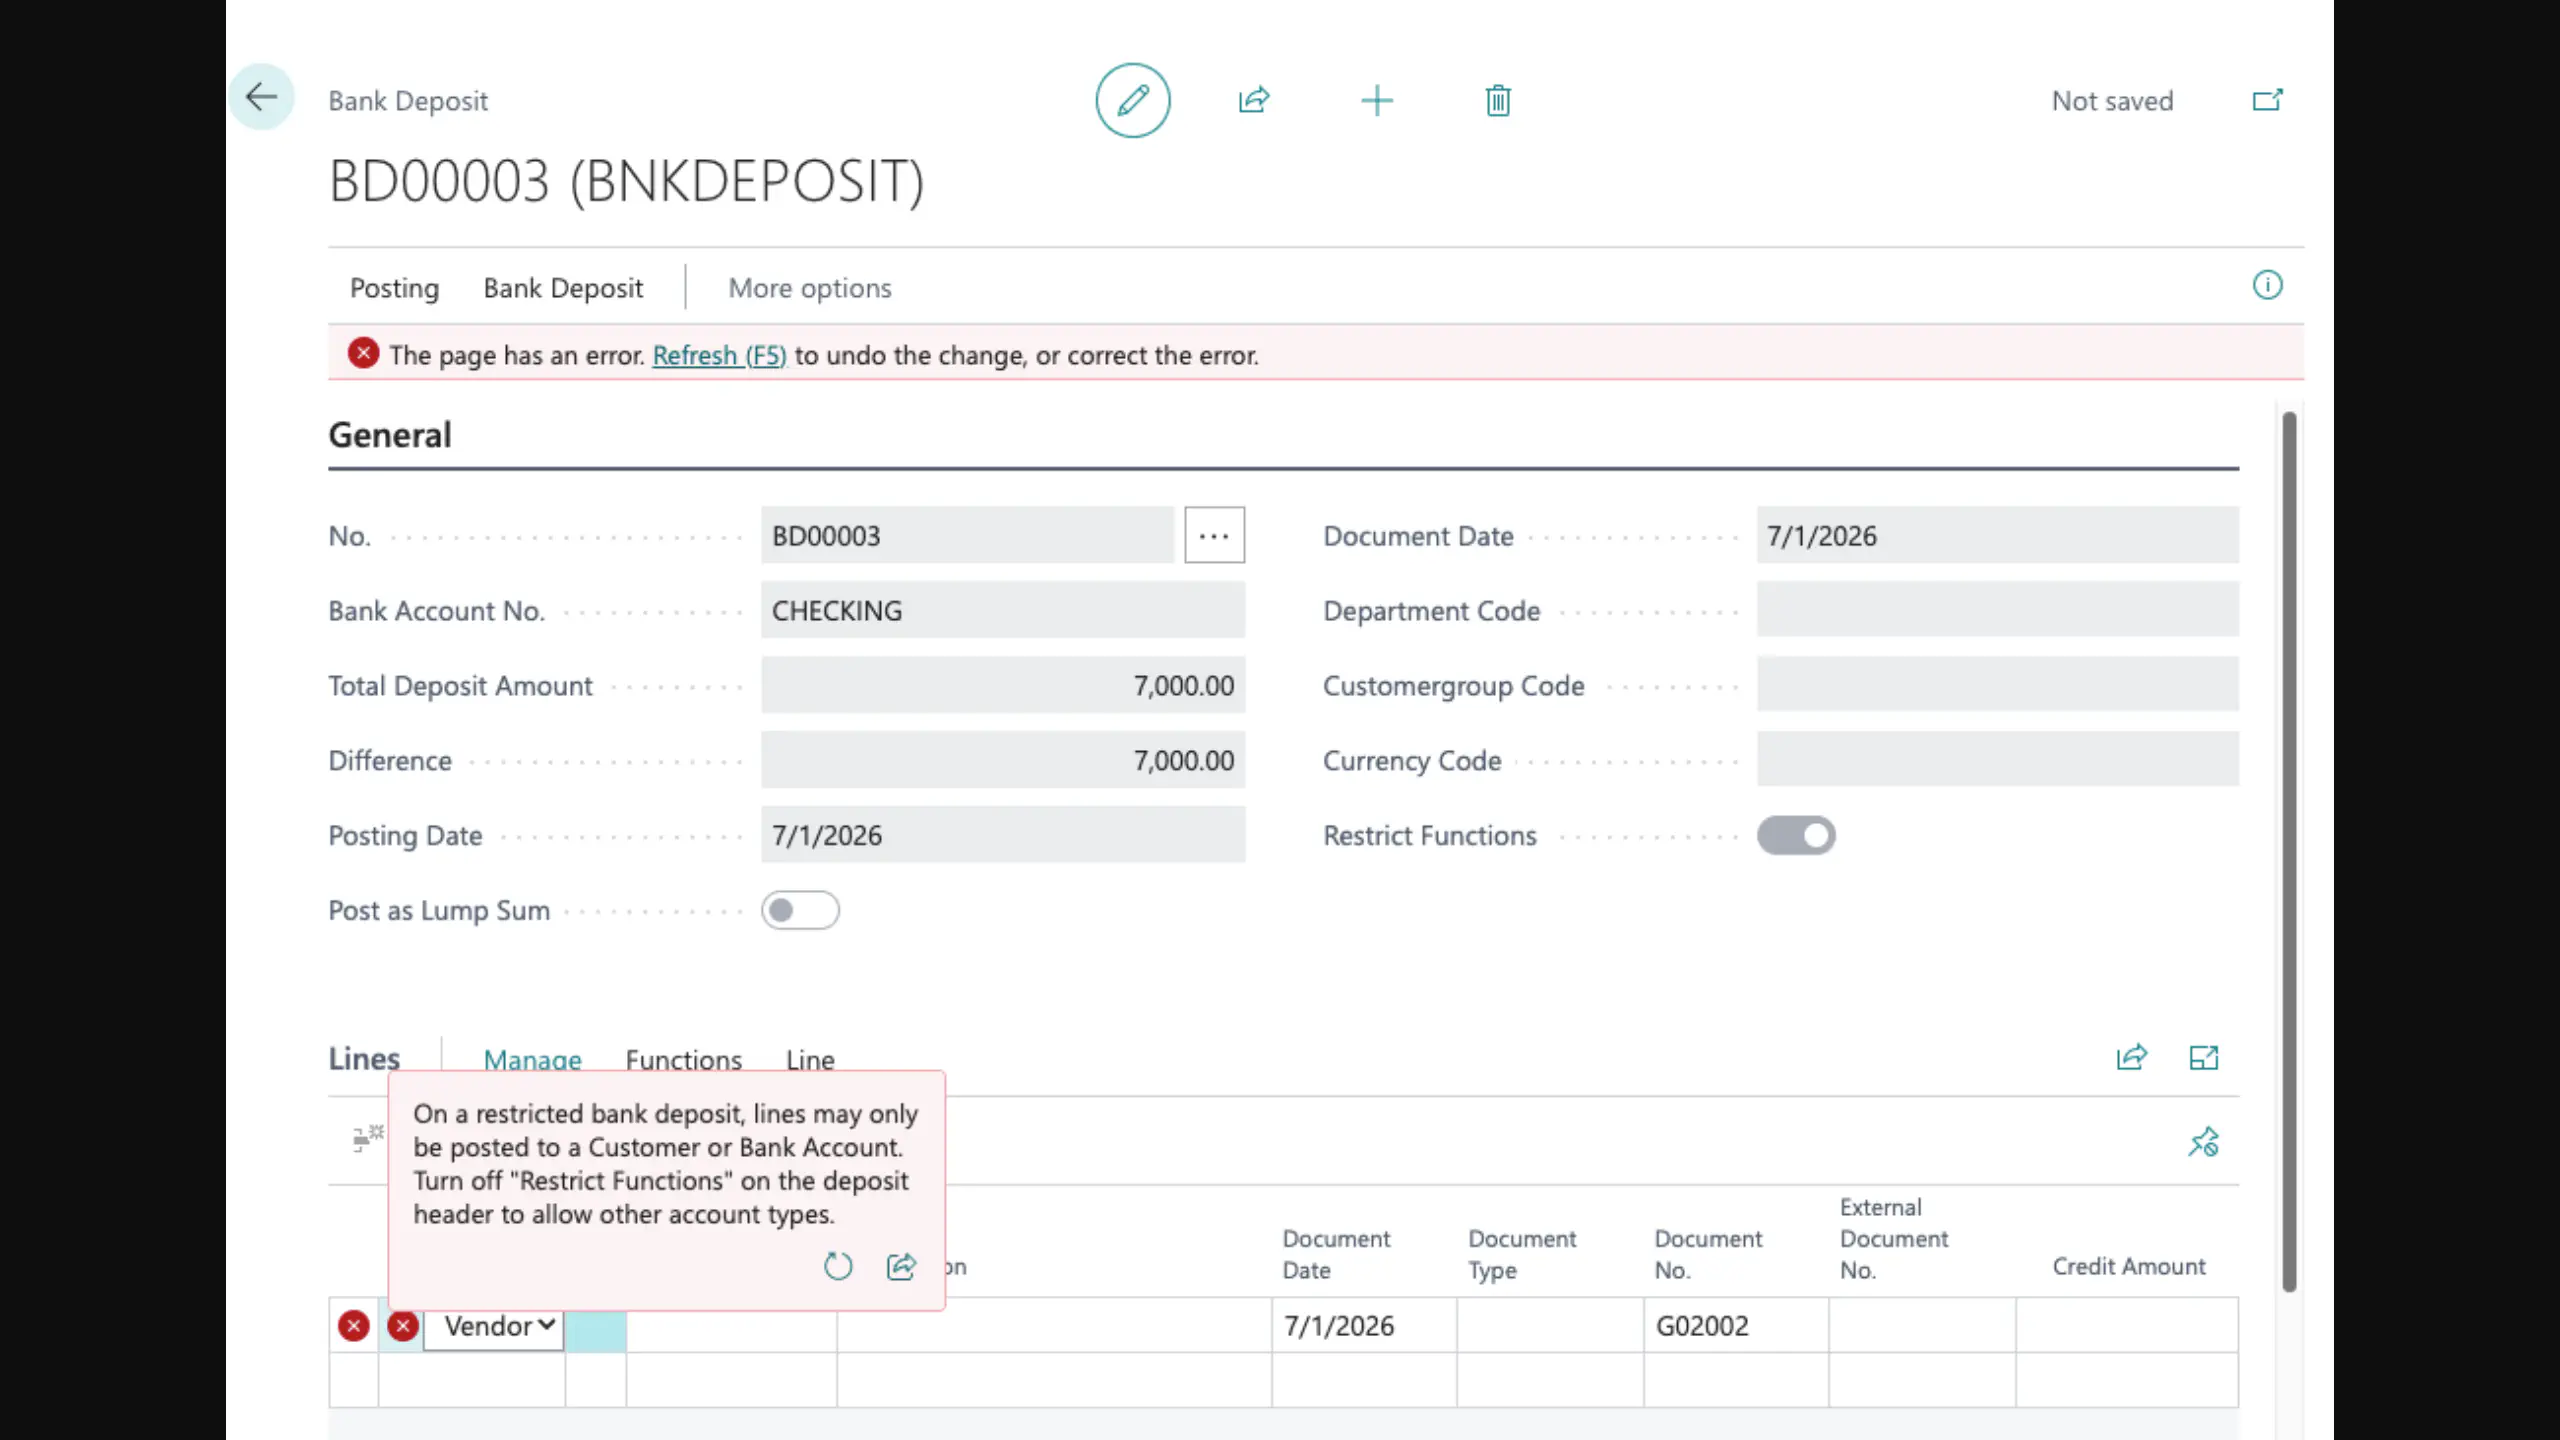Click the Refresh (F5) link
This screenshot has width=2560, height=1440.
click(719, 355)
